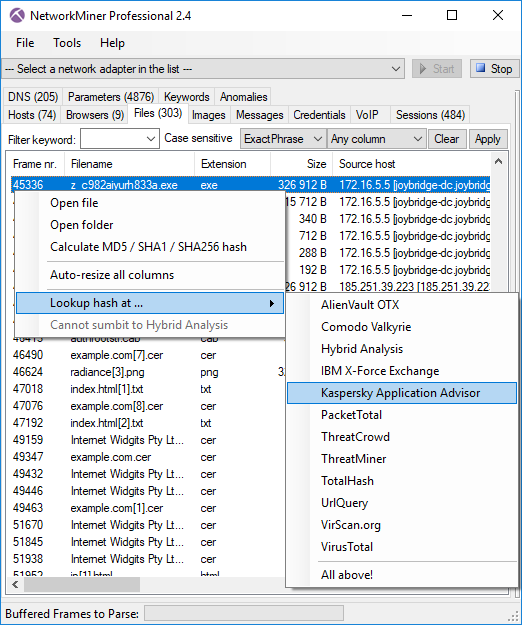Choose Open folder from context menu

point(150,225)
